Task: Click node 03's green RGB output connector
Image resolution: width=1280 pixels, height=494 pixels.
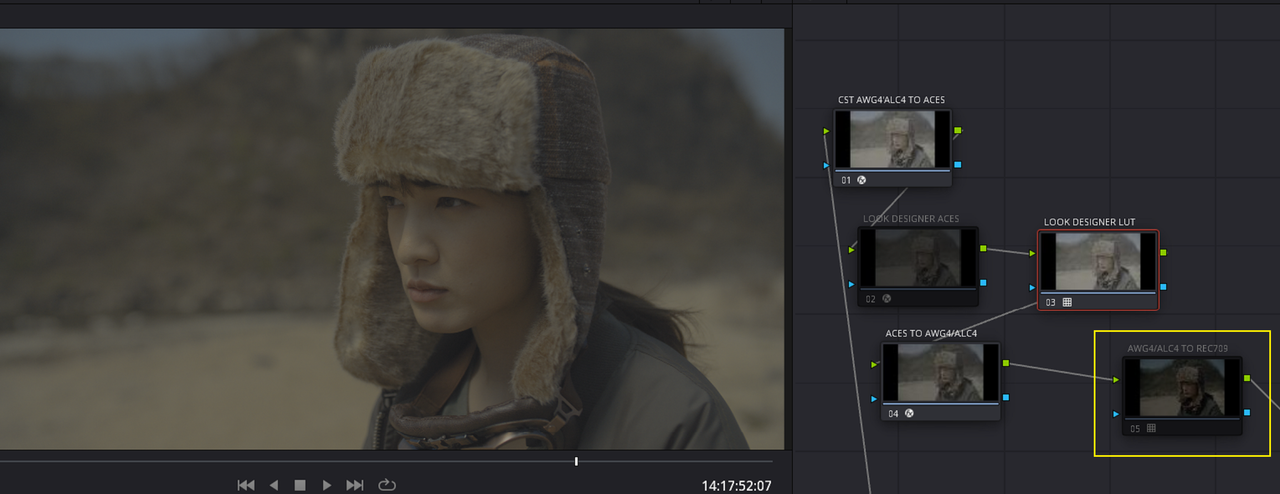Action: pyautogui.click(x=1164, y=252)
